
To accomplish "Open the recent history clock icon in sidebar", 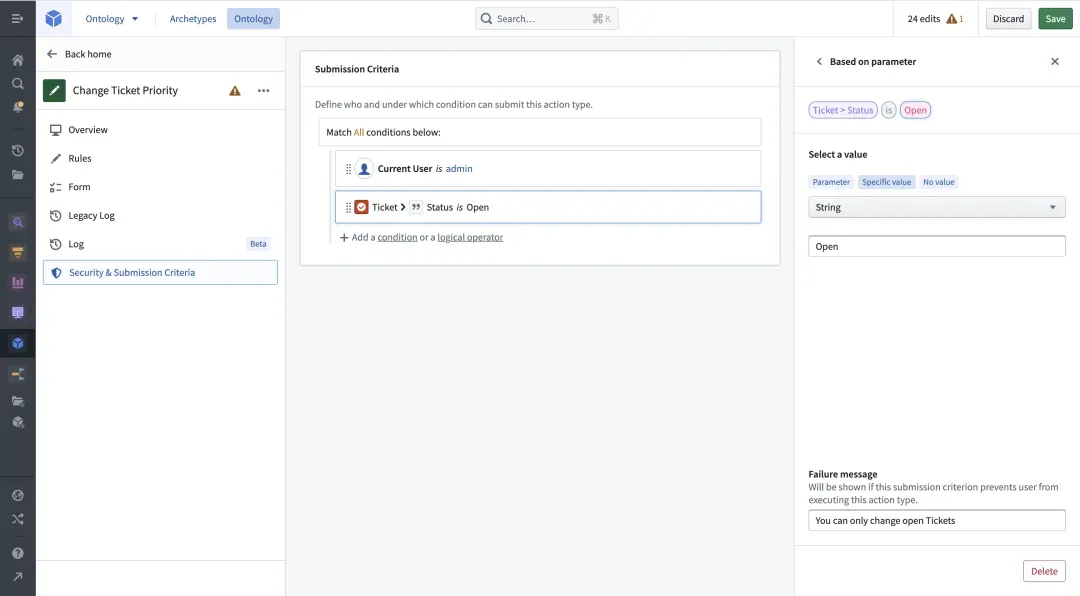I will 17,151.
